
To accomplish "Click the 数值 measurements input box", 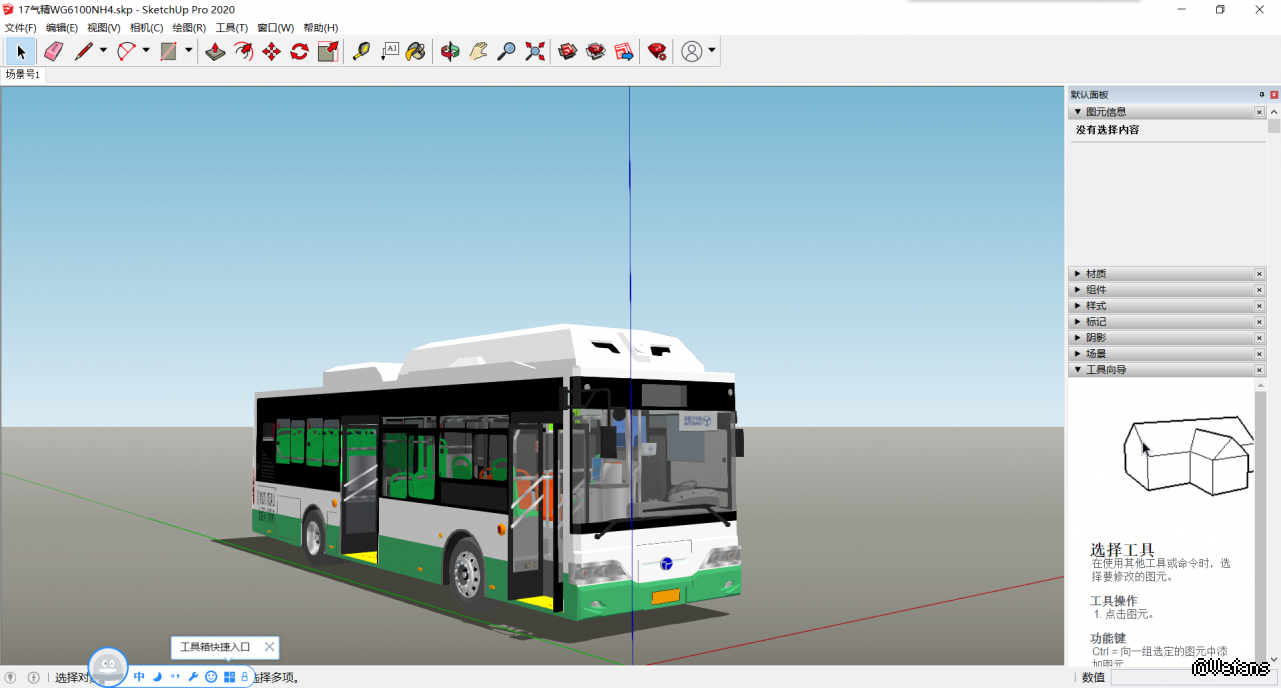I will point(1190,677).
